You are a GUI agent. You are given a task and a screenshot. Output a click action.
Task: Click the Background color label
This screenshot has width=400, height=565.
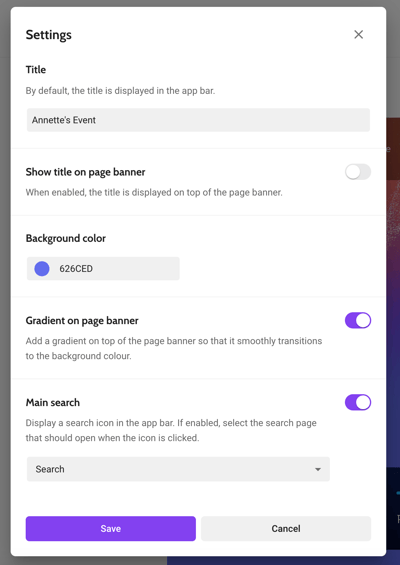66,238
